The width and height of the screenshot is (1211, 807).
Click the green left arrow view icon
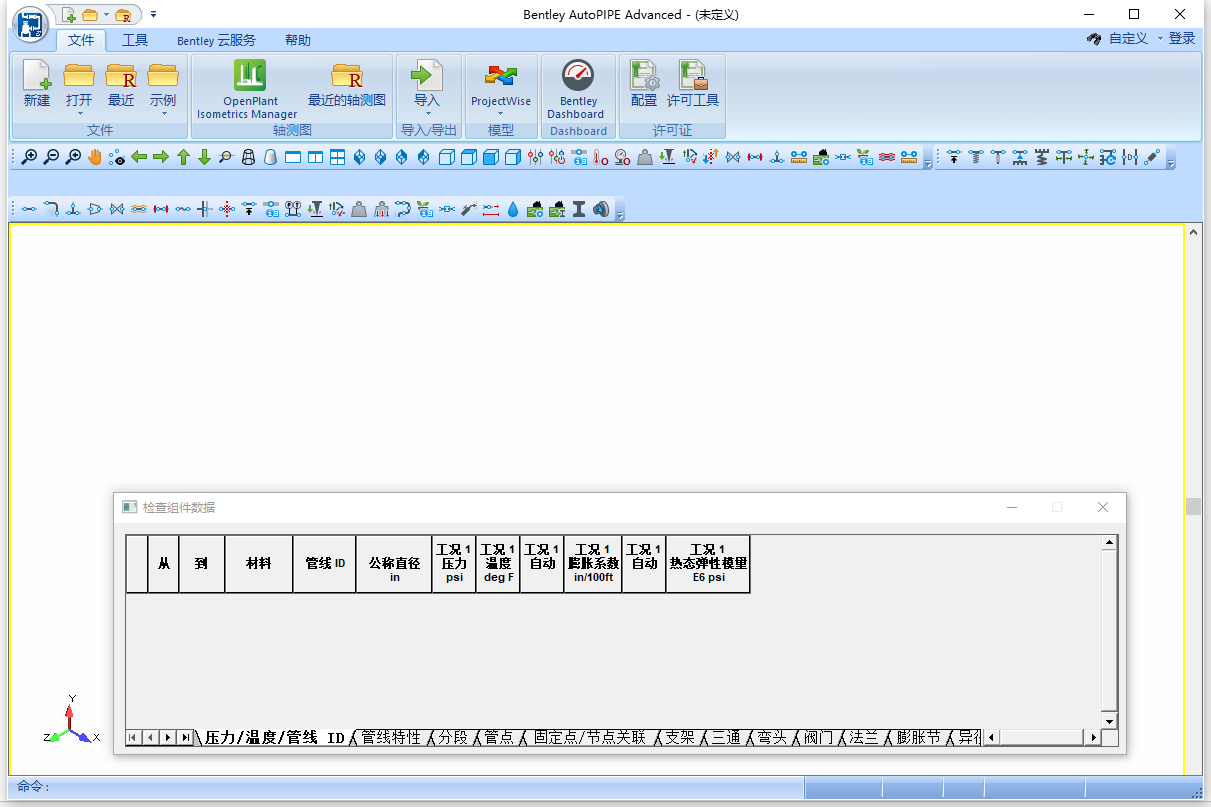click(139, 157)
